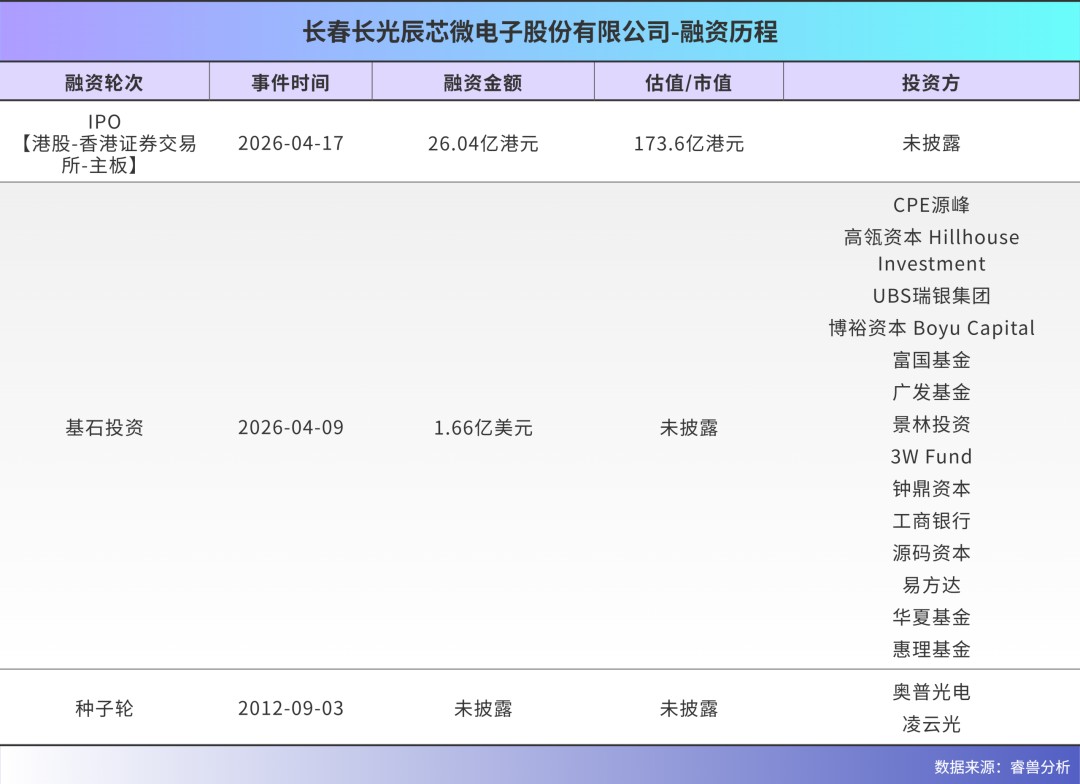Click the 高瓴资本 Hillhouse Investment entry
This screenshot has width=1080, height=784.
(x=931, y=250)
